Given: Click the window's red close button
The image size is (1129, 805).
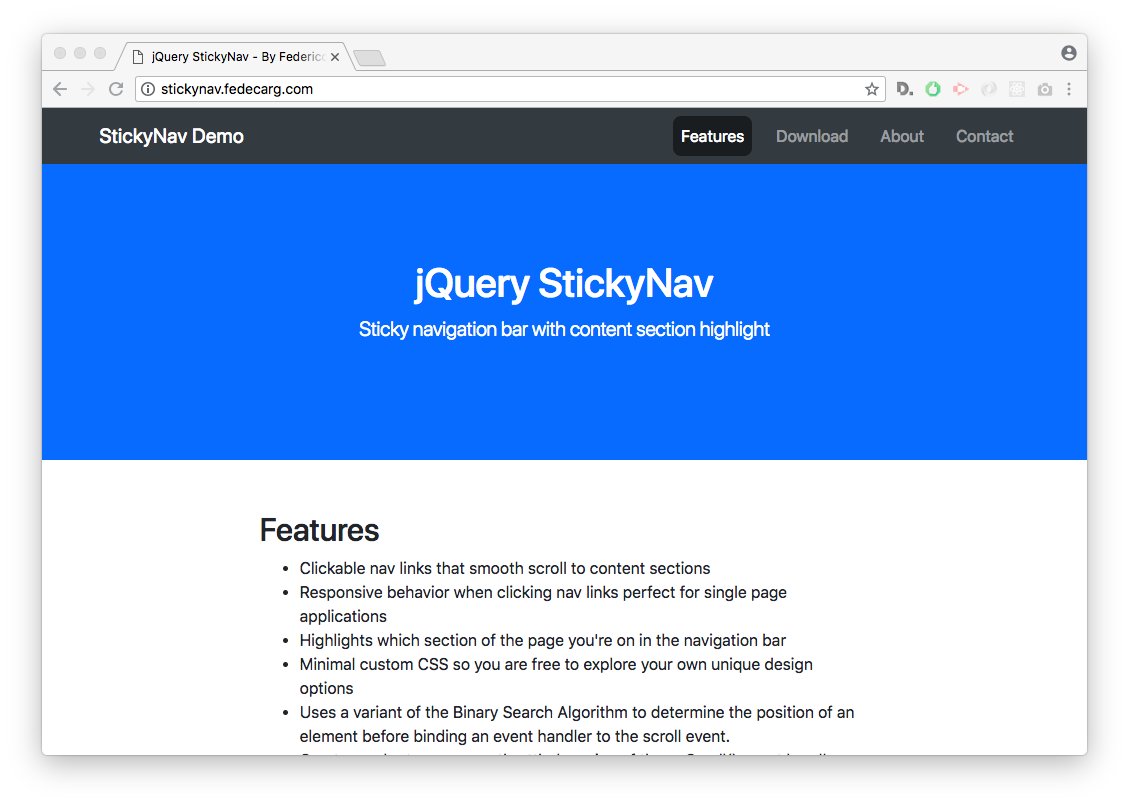Looking at the screenshot, I should point(60,53).
